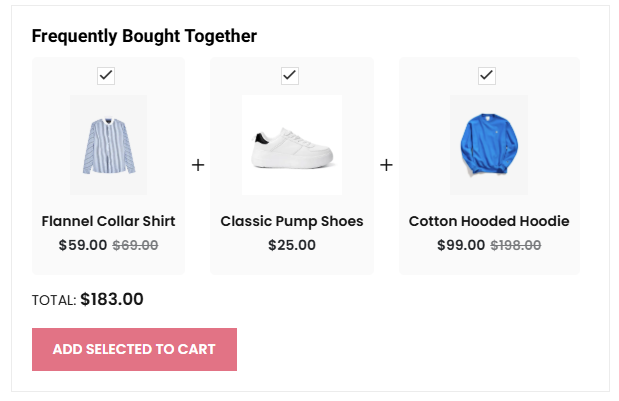This screenshot has height=401, width=619.
Task: Click the $25.00 shoes price
Action: [292, 245]
